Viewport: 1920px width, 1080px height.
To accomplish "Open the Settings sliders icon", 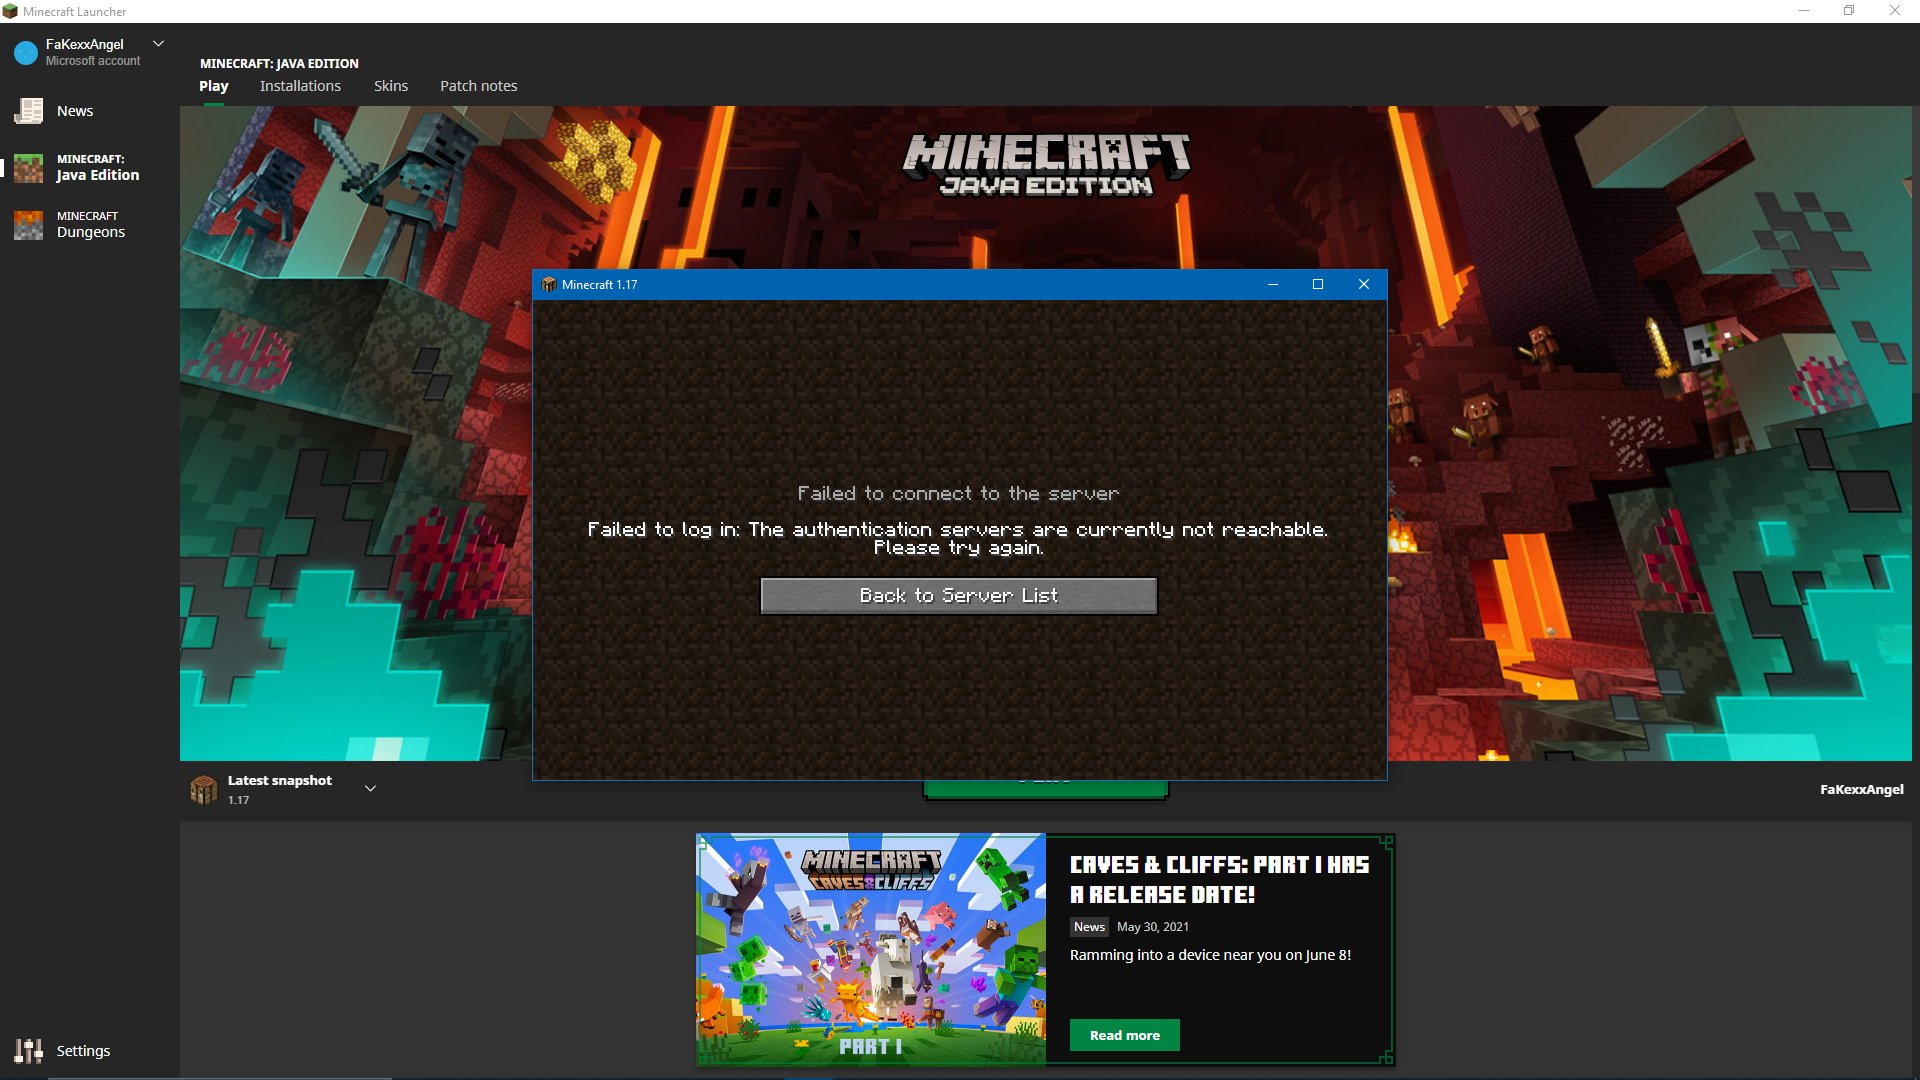I will coord(28,1050).
